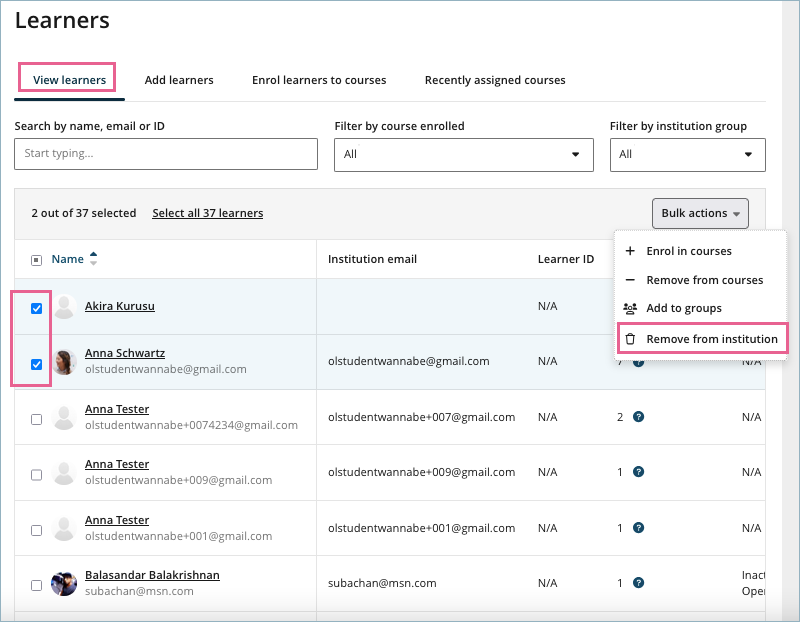Switch to the Add learners tab
The image size is (800, 622).
179,80
